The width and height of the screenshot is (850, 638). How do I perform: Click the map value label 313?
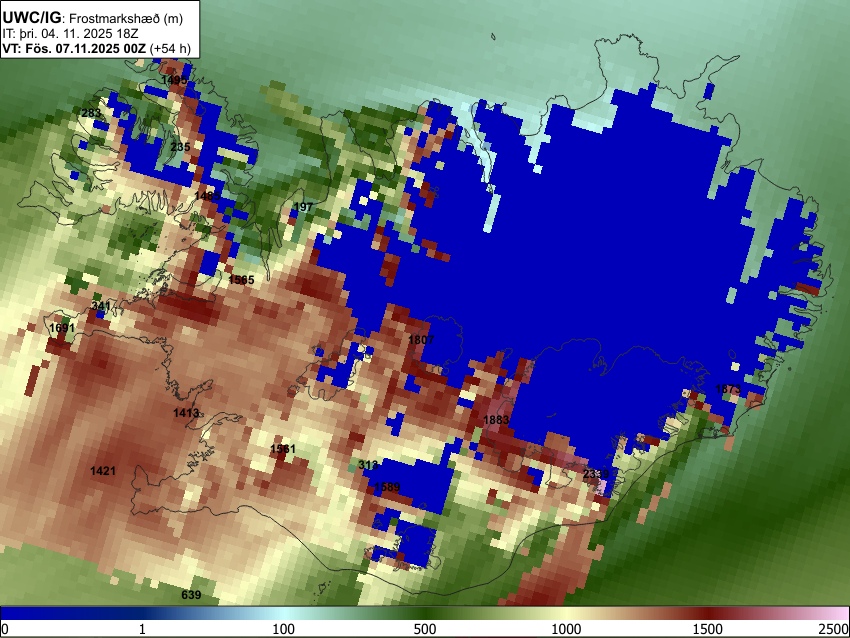click(368, 465)
